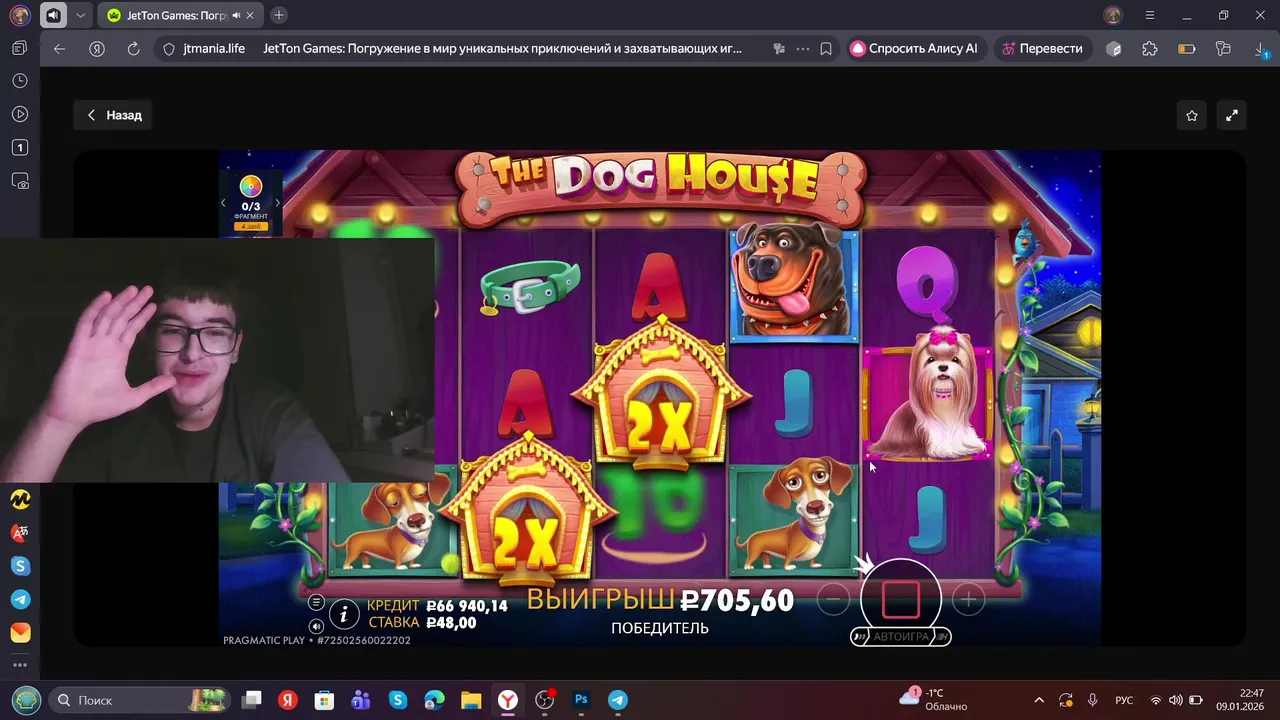This screenshot has height=720, width=1280.
Task: Open Photoshop from the taskbar
Action: coord(581,700)
